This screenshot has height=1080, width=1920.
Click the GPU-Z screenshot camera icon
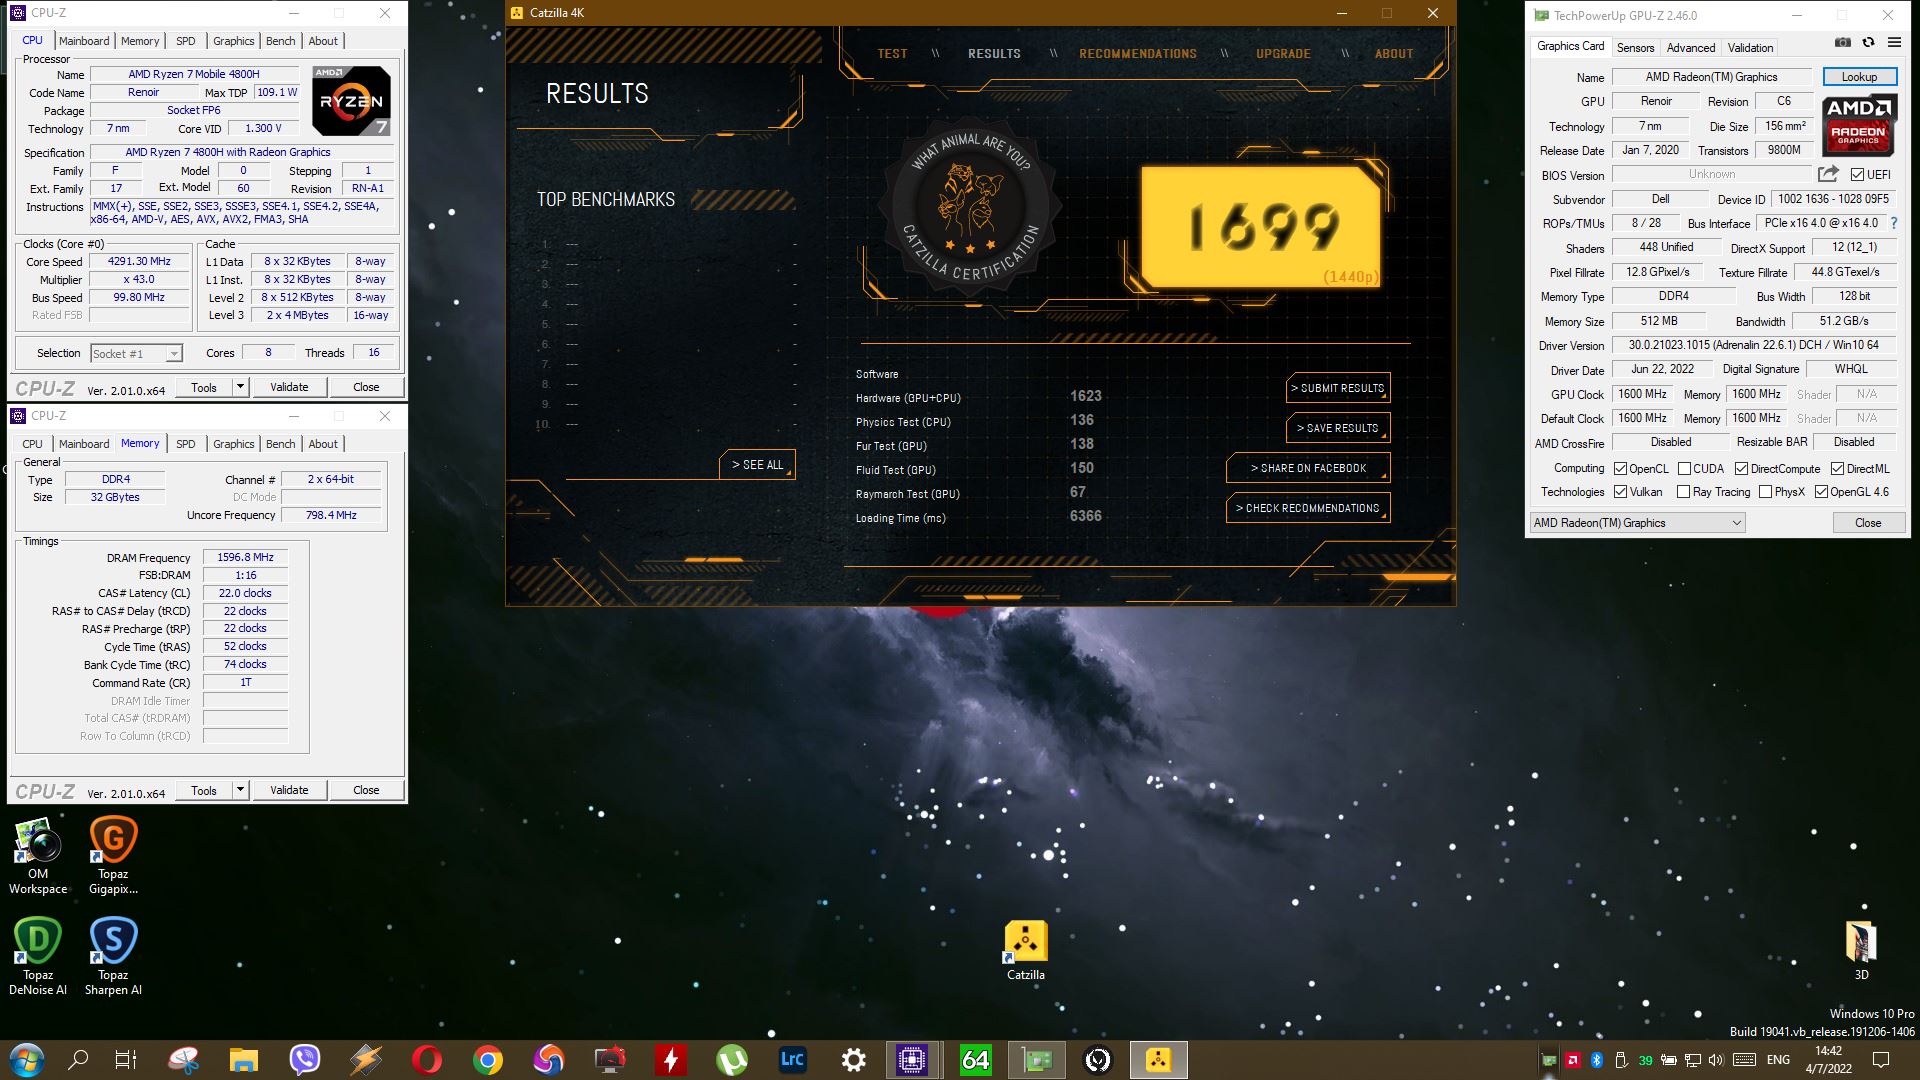(x=1842, y=43)
